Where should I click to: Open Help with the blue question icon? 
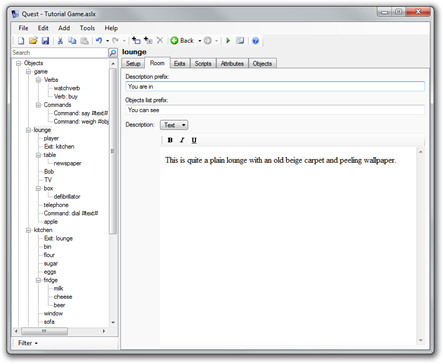pos(255,41)
